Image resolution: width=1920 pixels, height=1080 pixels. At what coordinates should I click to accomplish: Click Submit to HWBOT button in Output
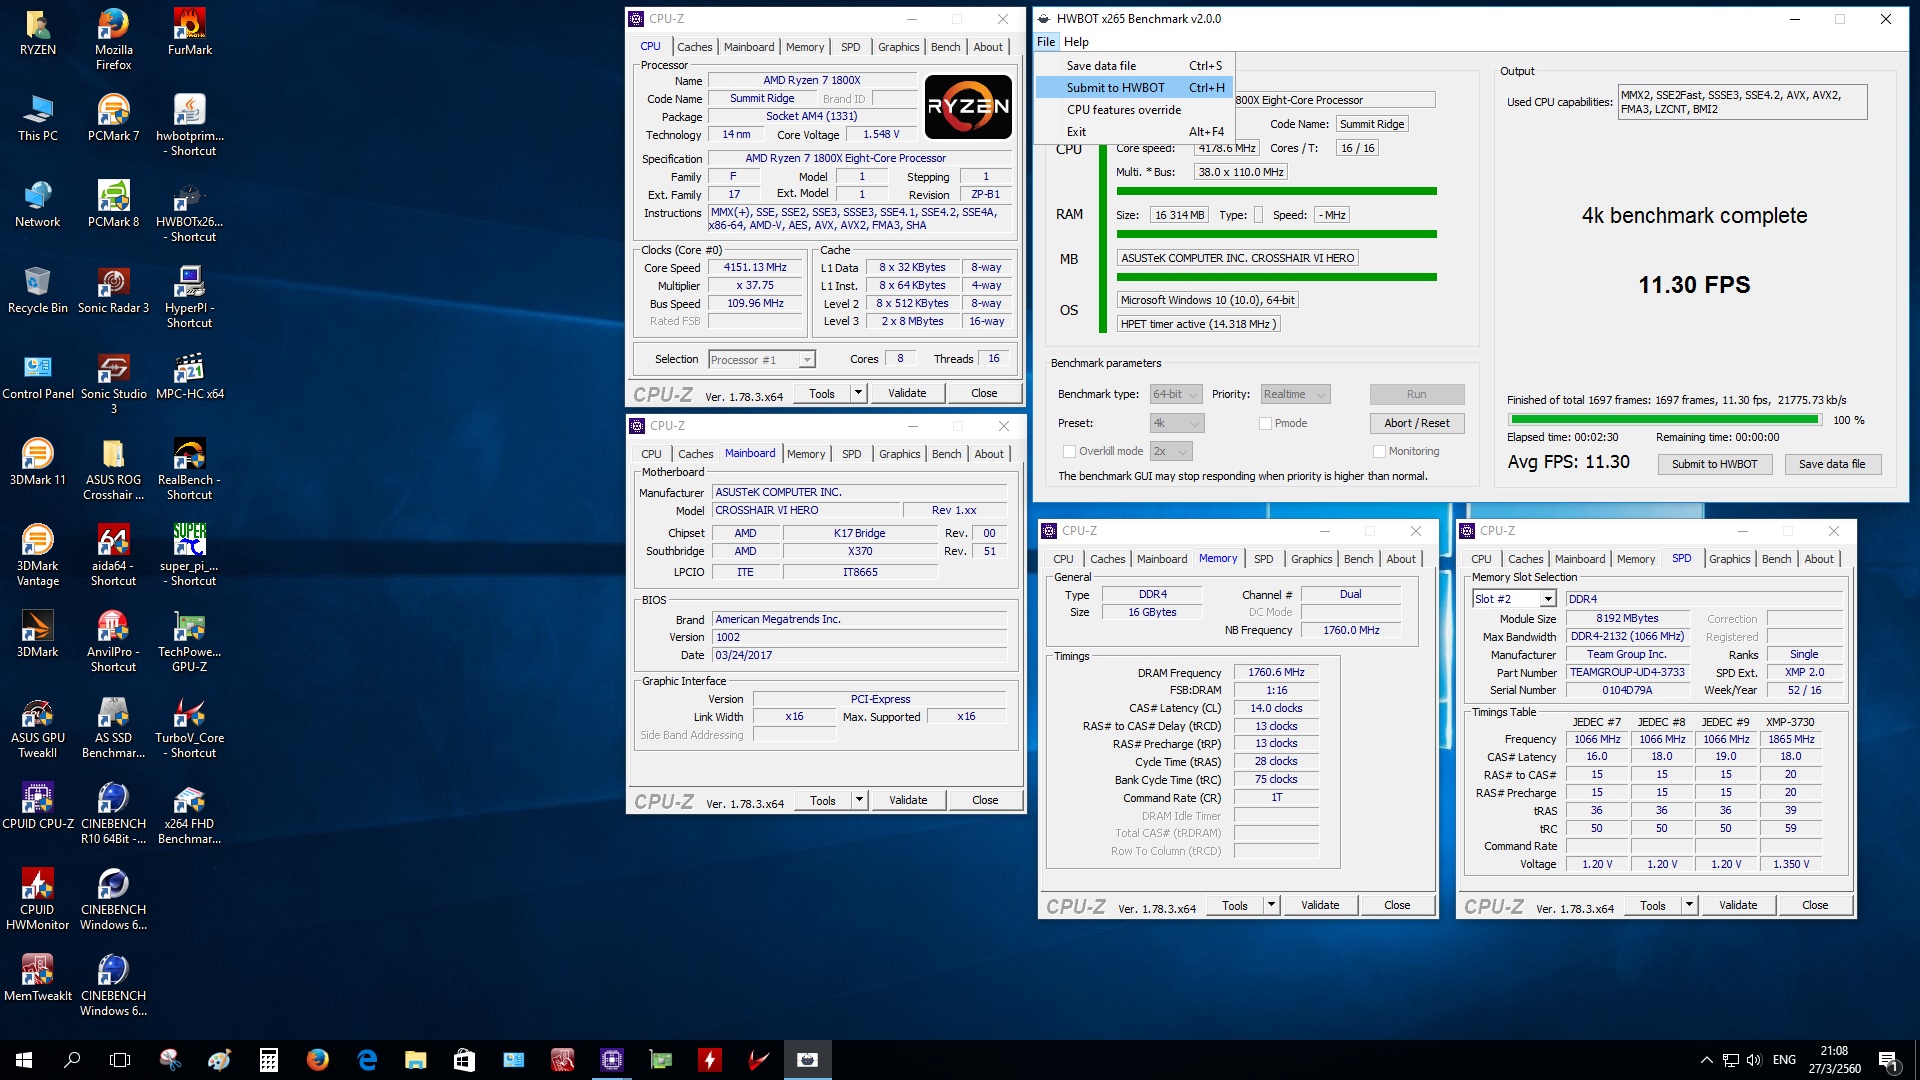[x=1714, y=465]
